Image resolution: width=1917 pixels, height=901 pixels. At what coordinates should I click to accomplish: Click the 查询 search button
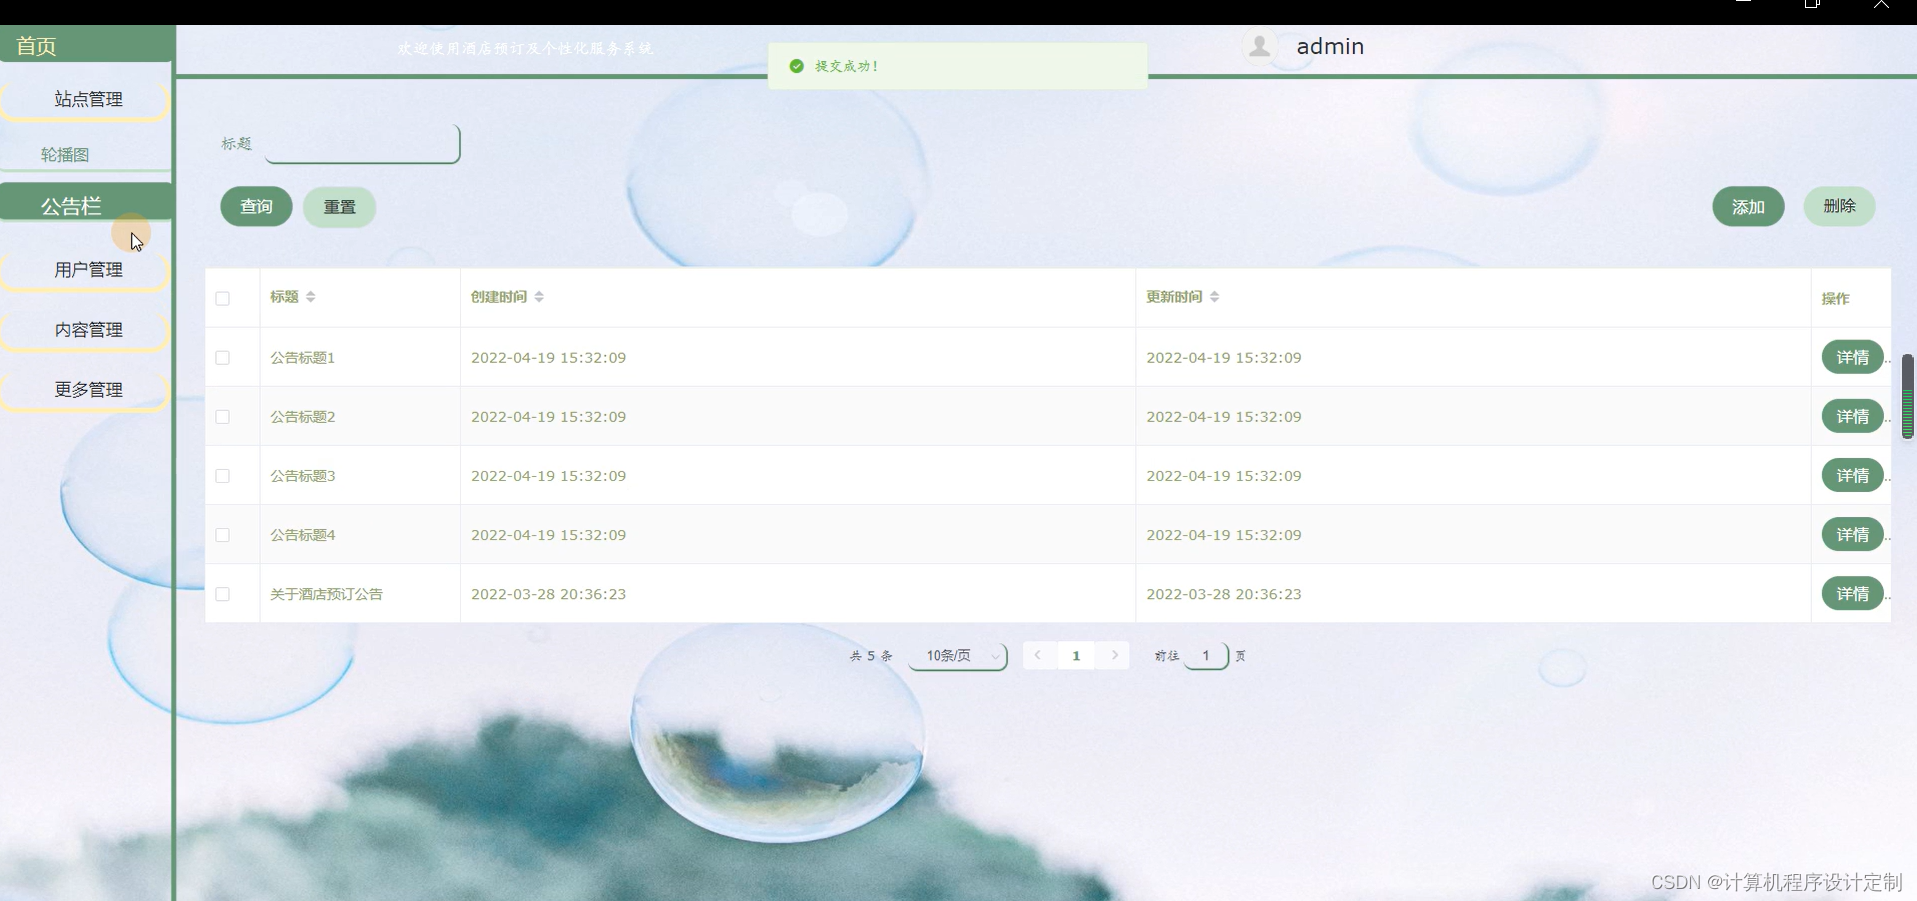tap(256, 206)
